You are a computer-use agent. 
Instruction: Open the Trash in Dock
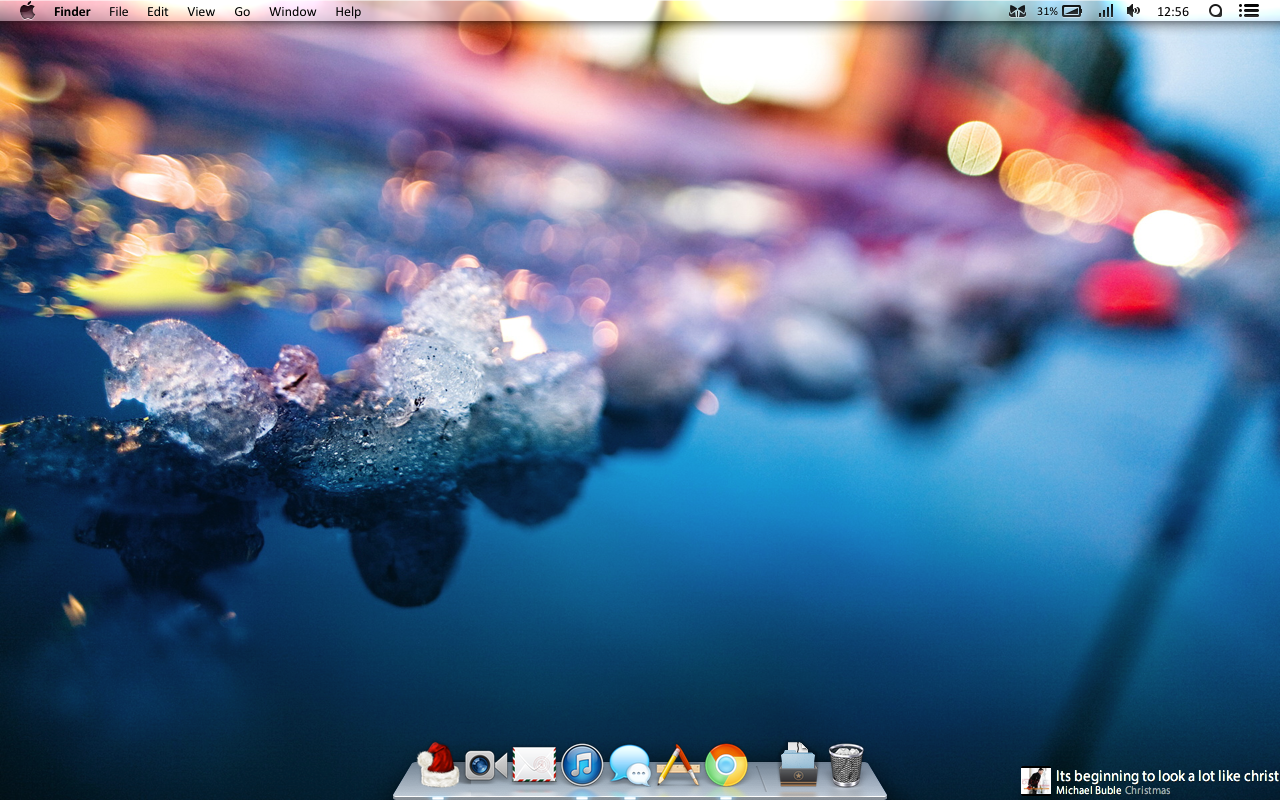(846, 765)
